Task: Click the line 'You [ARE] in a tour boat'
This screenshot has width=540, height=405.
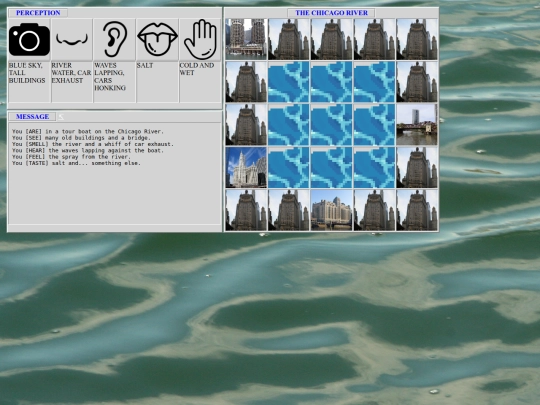Action: pyautogui.click(x=88, y=132)
